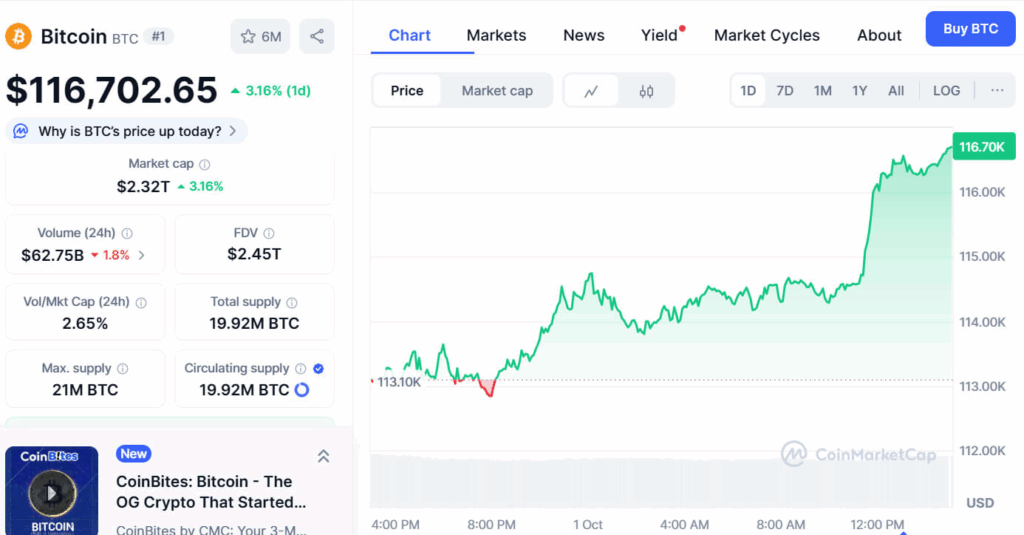Click the Total supply info icon
The width and height of the screenshot is (1024, 535).
click(x=292, y=302)
